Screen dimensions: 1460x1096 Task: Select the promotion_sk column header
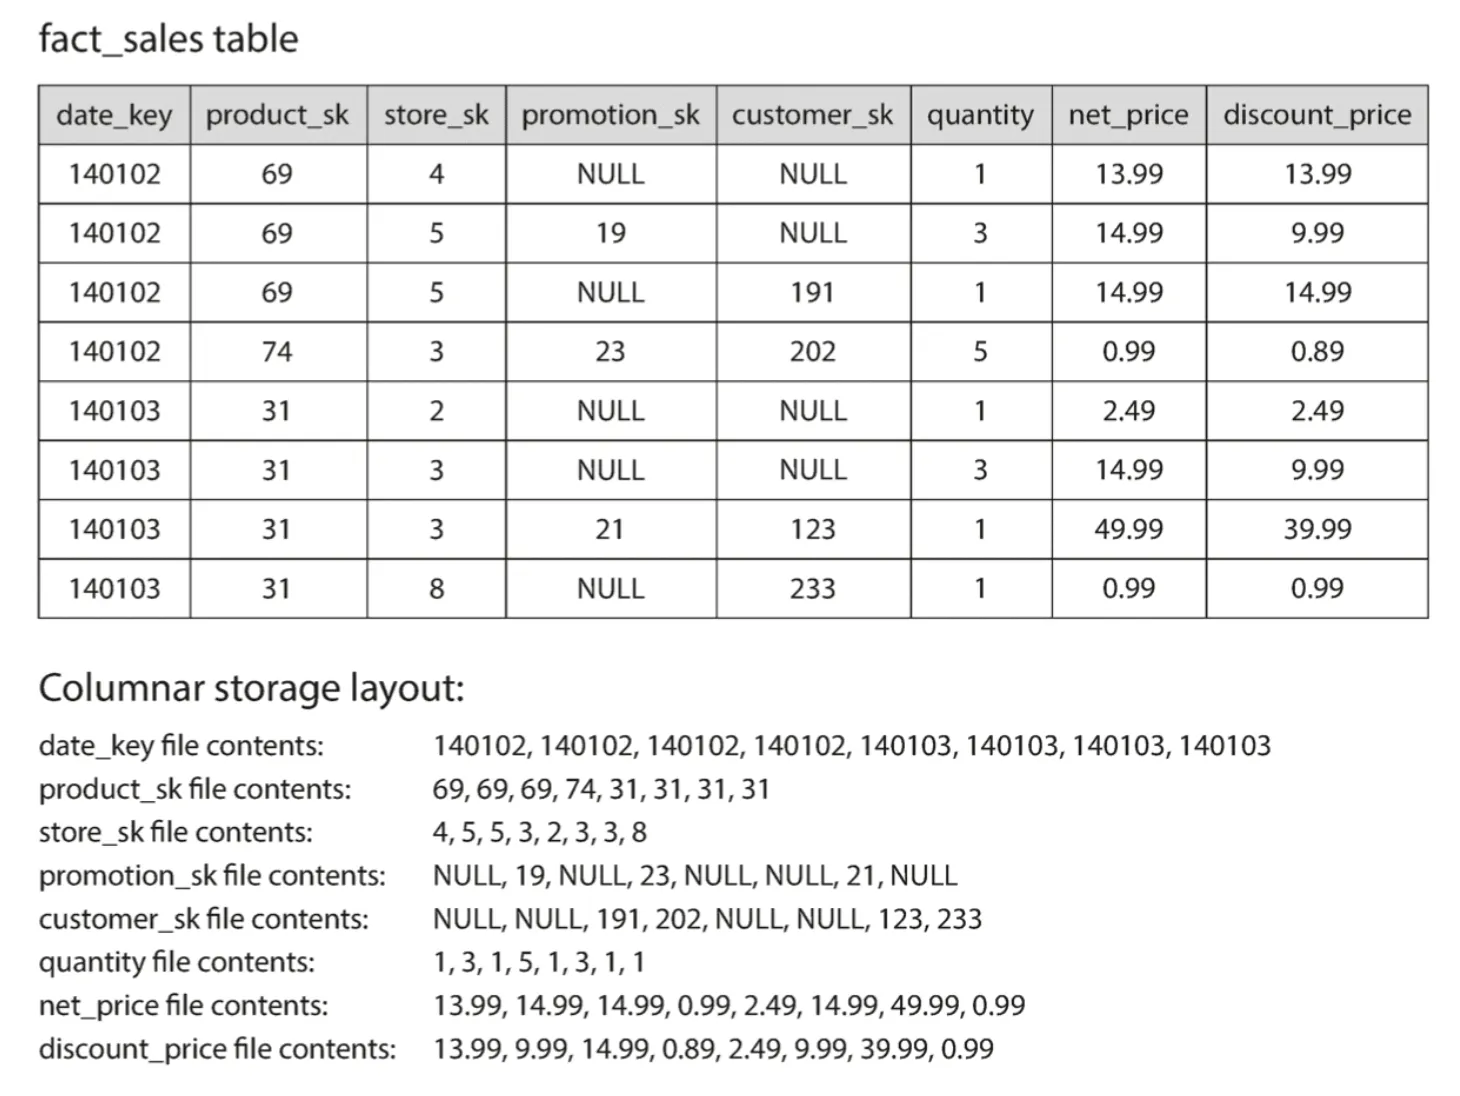tap(610, 115)
